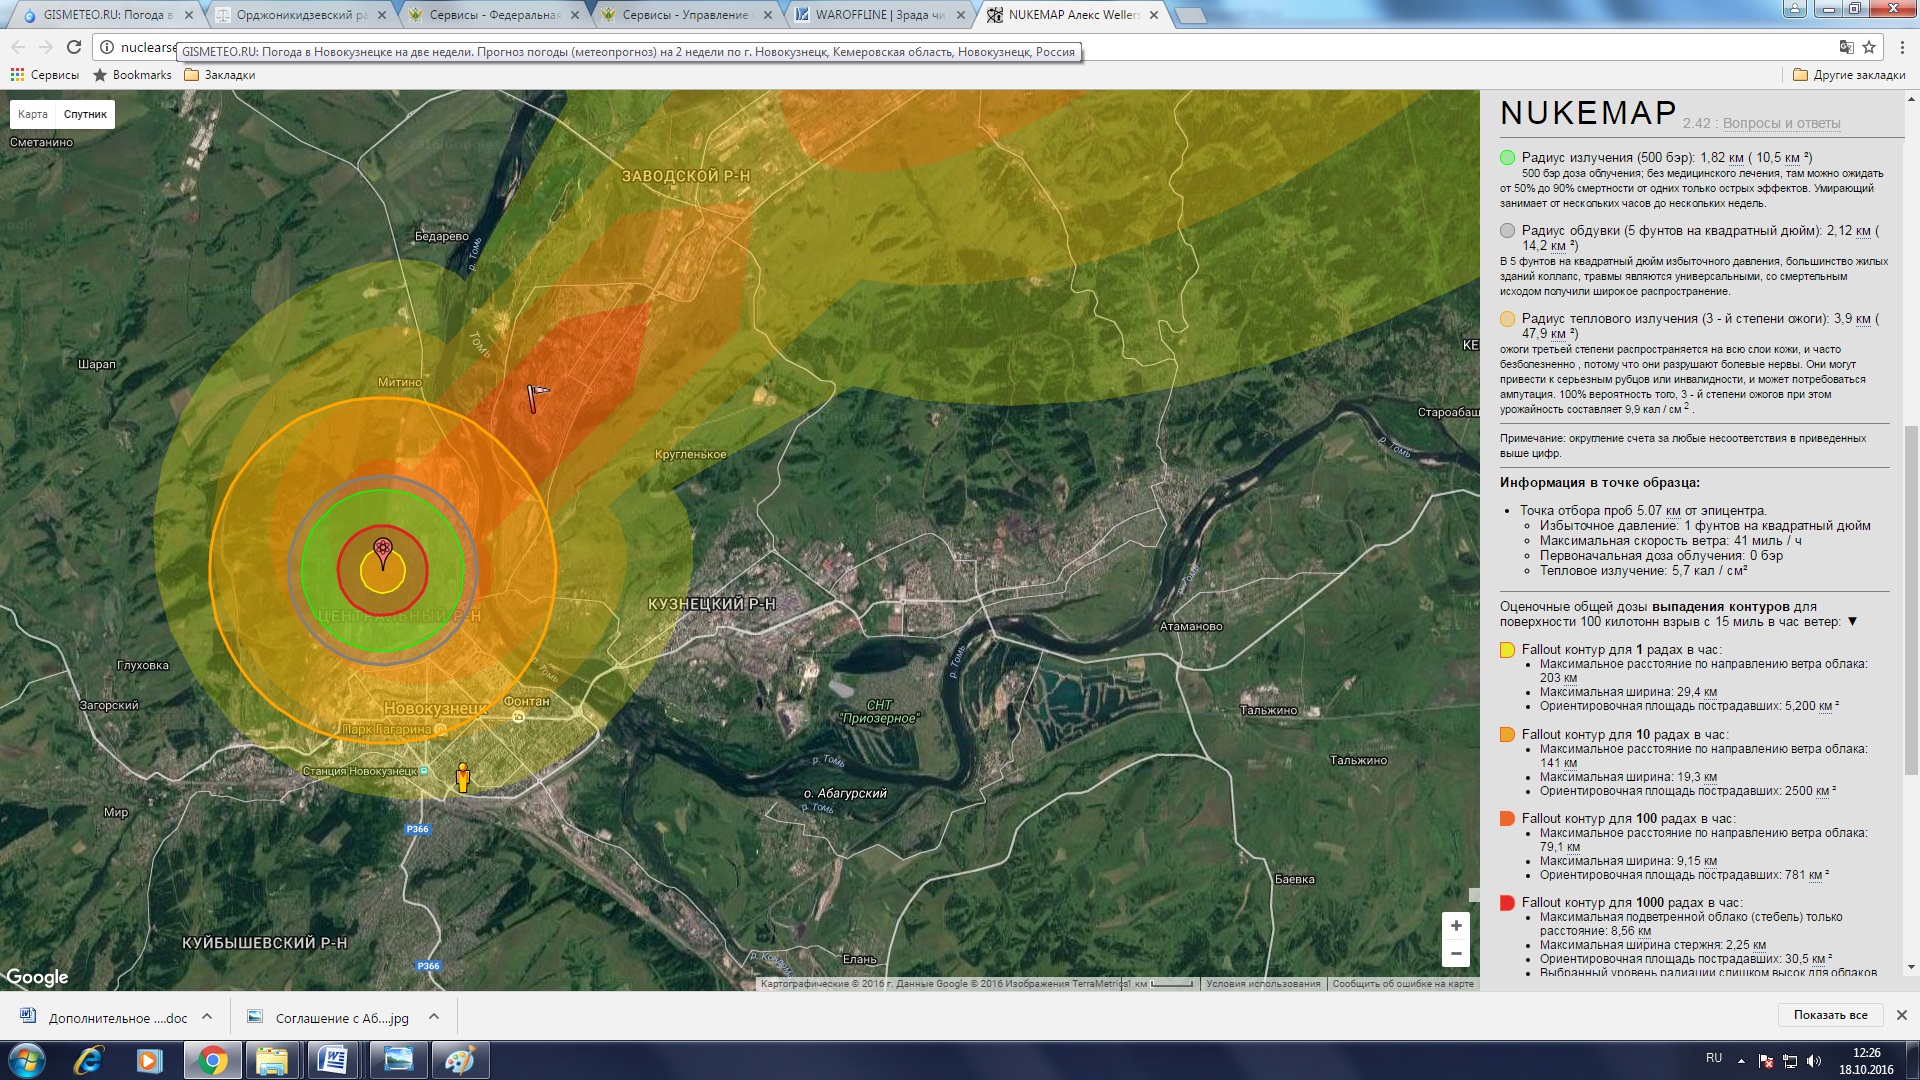Switch map to Карта view
Viewport: 1920px width, 1080px height.
point(33,114)
